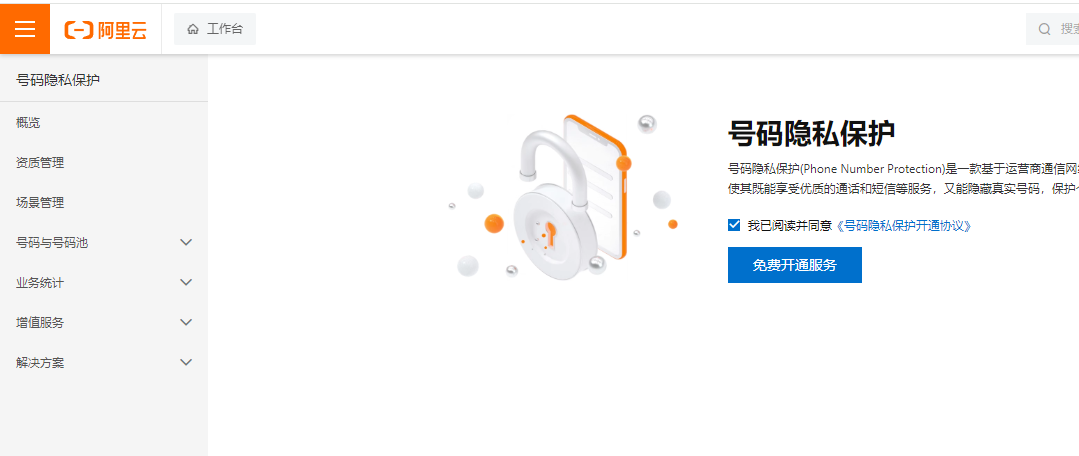Select the 号码与号码池 menu label
1079x456 pixels.
click(52, 243)
